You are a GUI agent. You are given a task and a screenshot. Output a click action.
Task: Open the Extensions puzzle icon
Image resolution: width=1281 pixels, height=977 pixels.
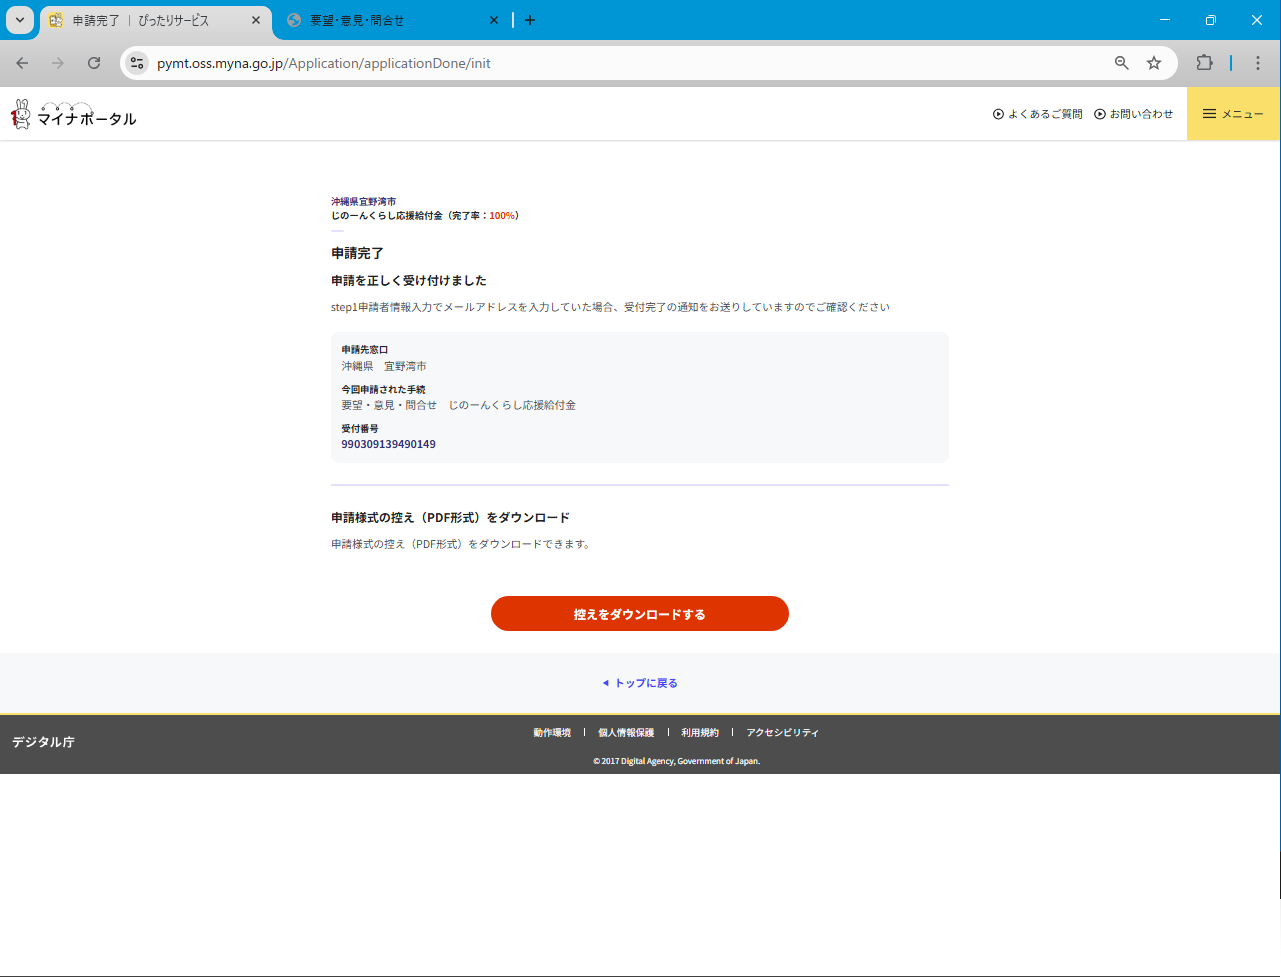tap(1204, 63)
